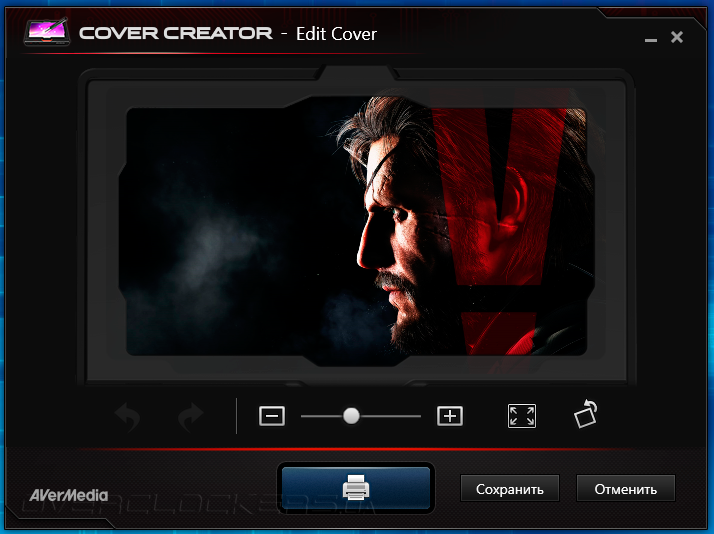The height and width of the screenshot is (534, 714).
Task: Click the cover image preview
Action: point(357,231)
